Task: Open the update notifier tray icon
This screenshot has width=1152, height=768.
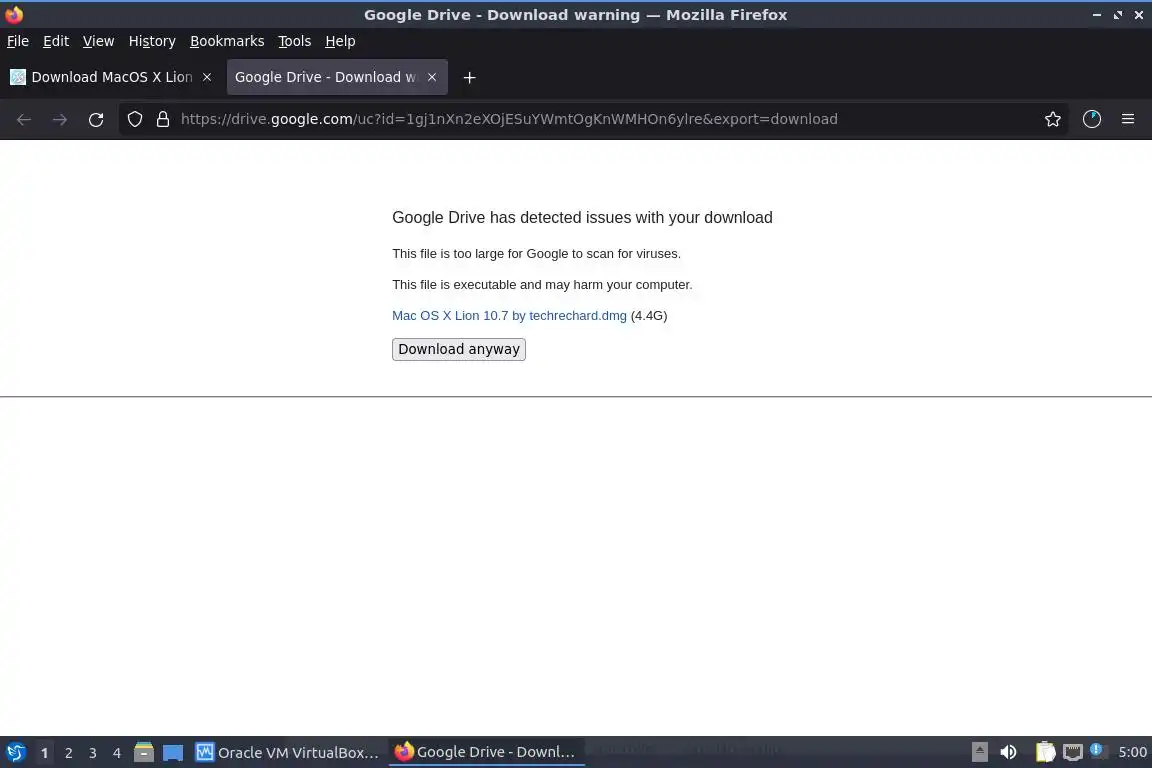Action: click(x=1096, y=750)
